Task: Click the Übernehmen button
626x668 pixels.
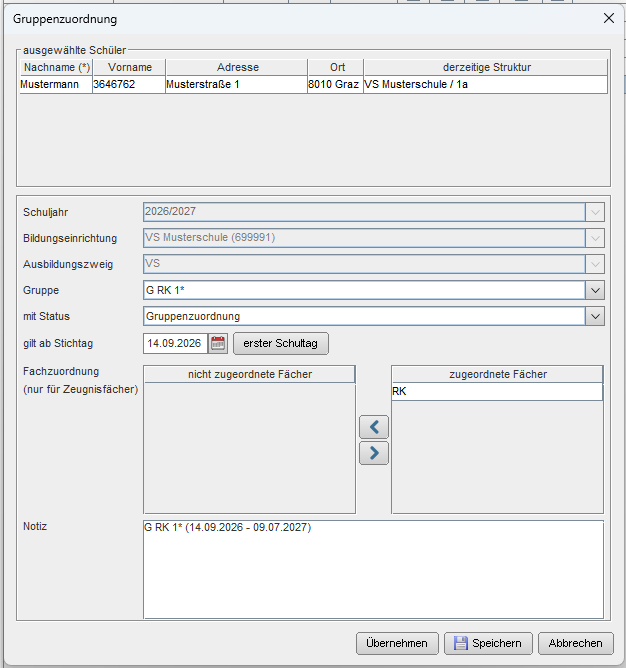Action: click(397, 643)
